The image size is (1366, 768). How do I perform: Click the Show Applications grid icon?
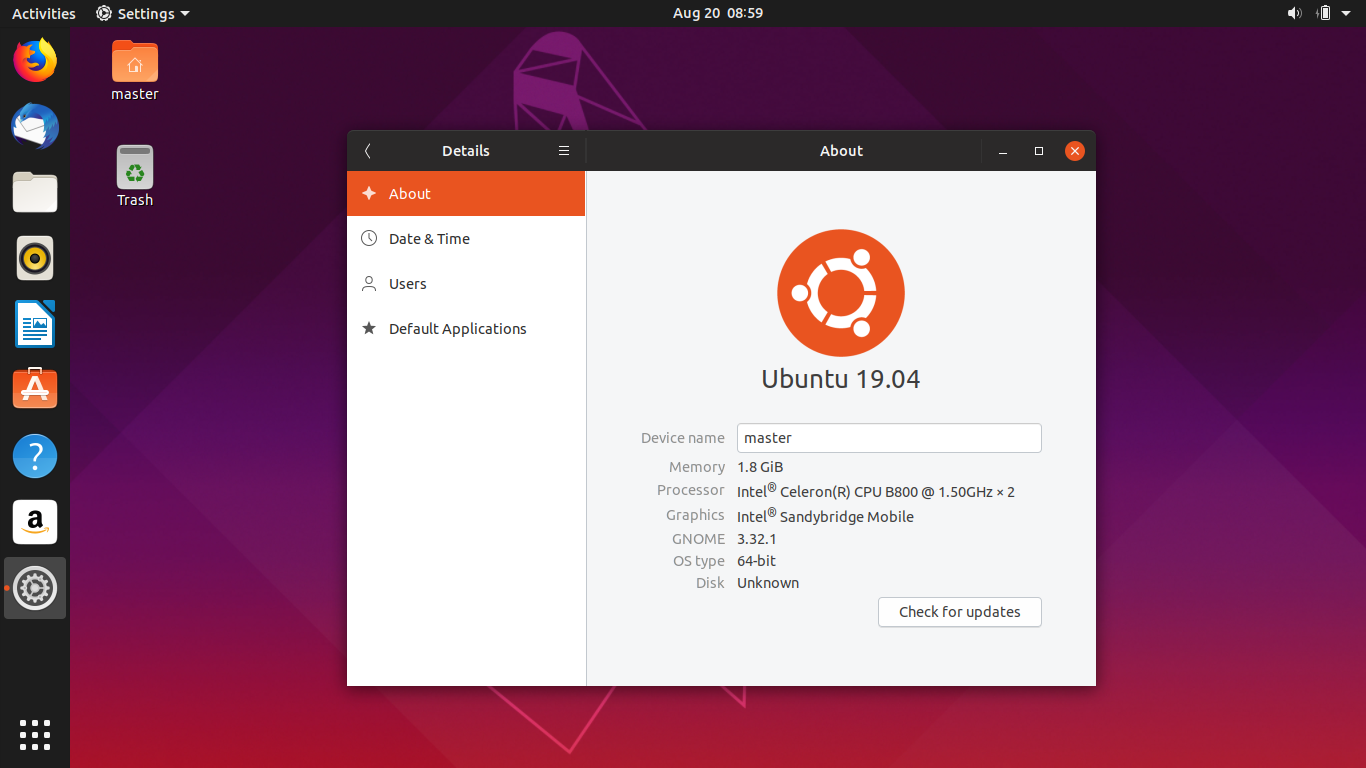coord(34,735)
